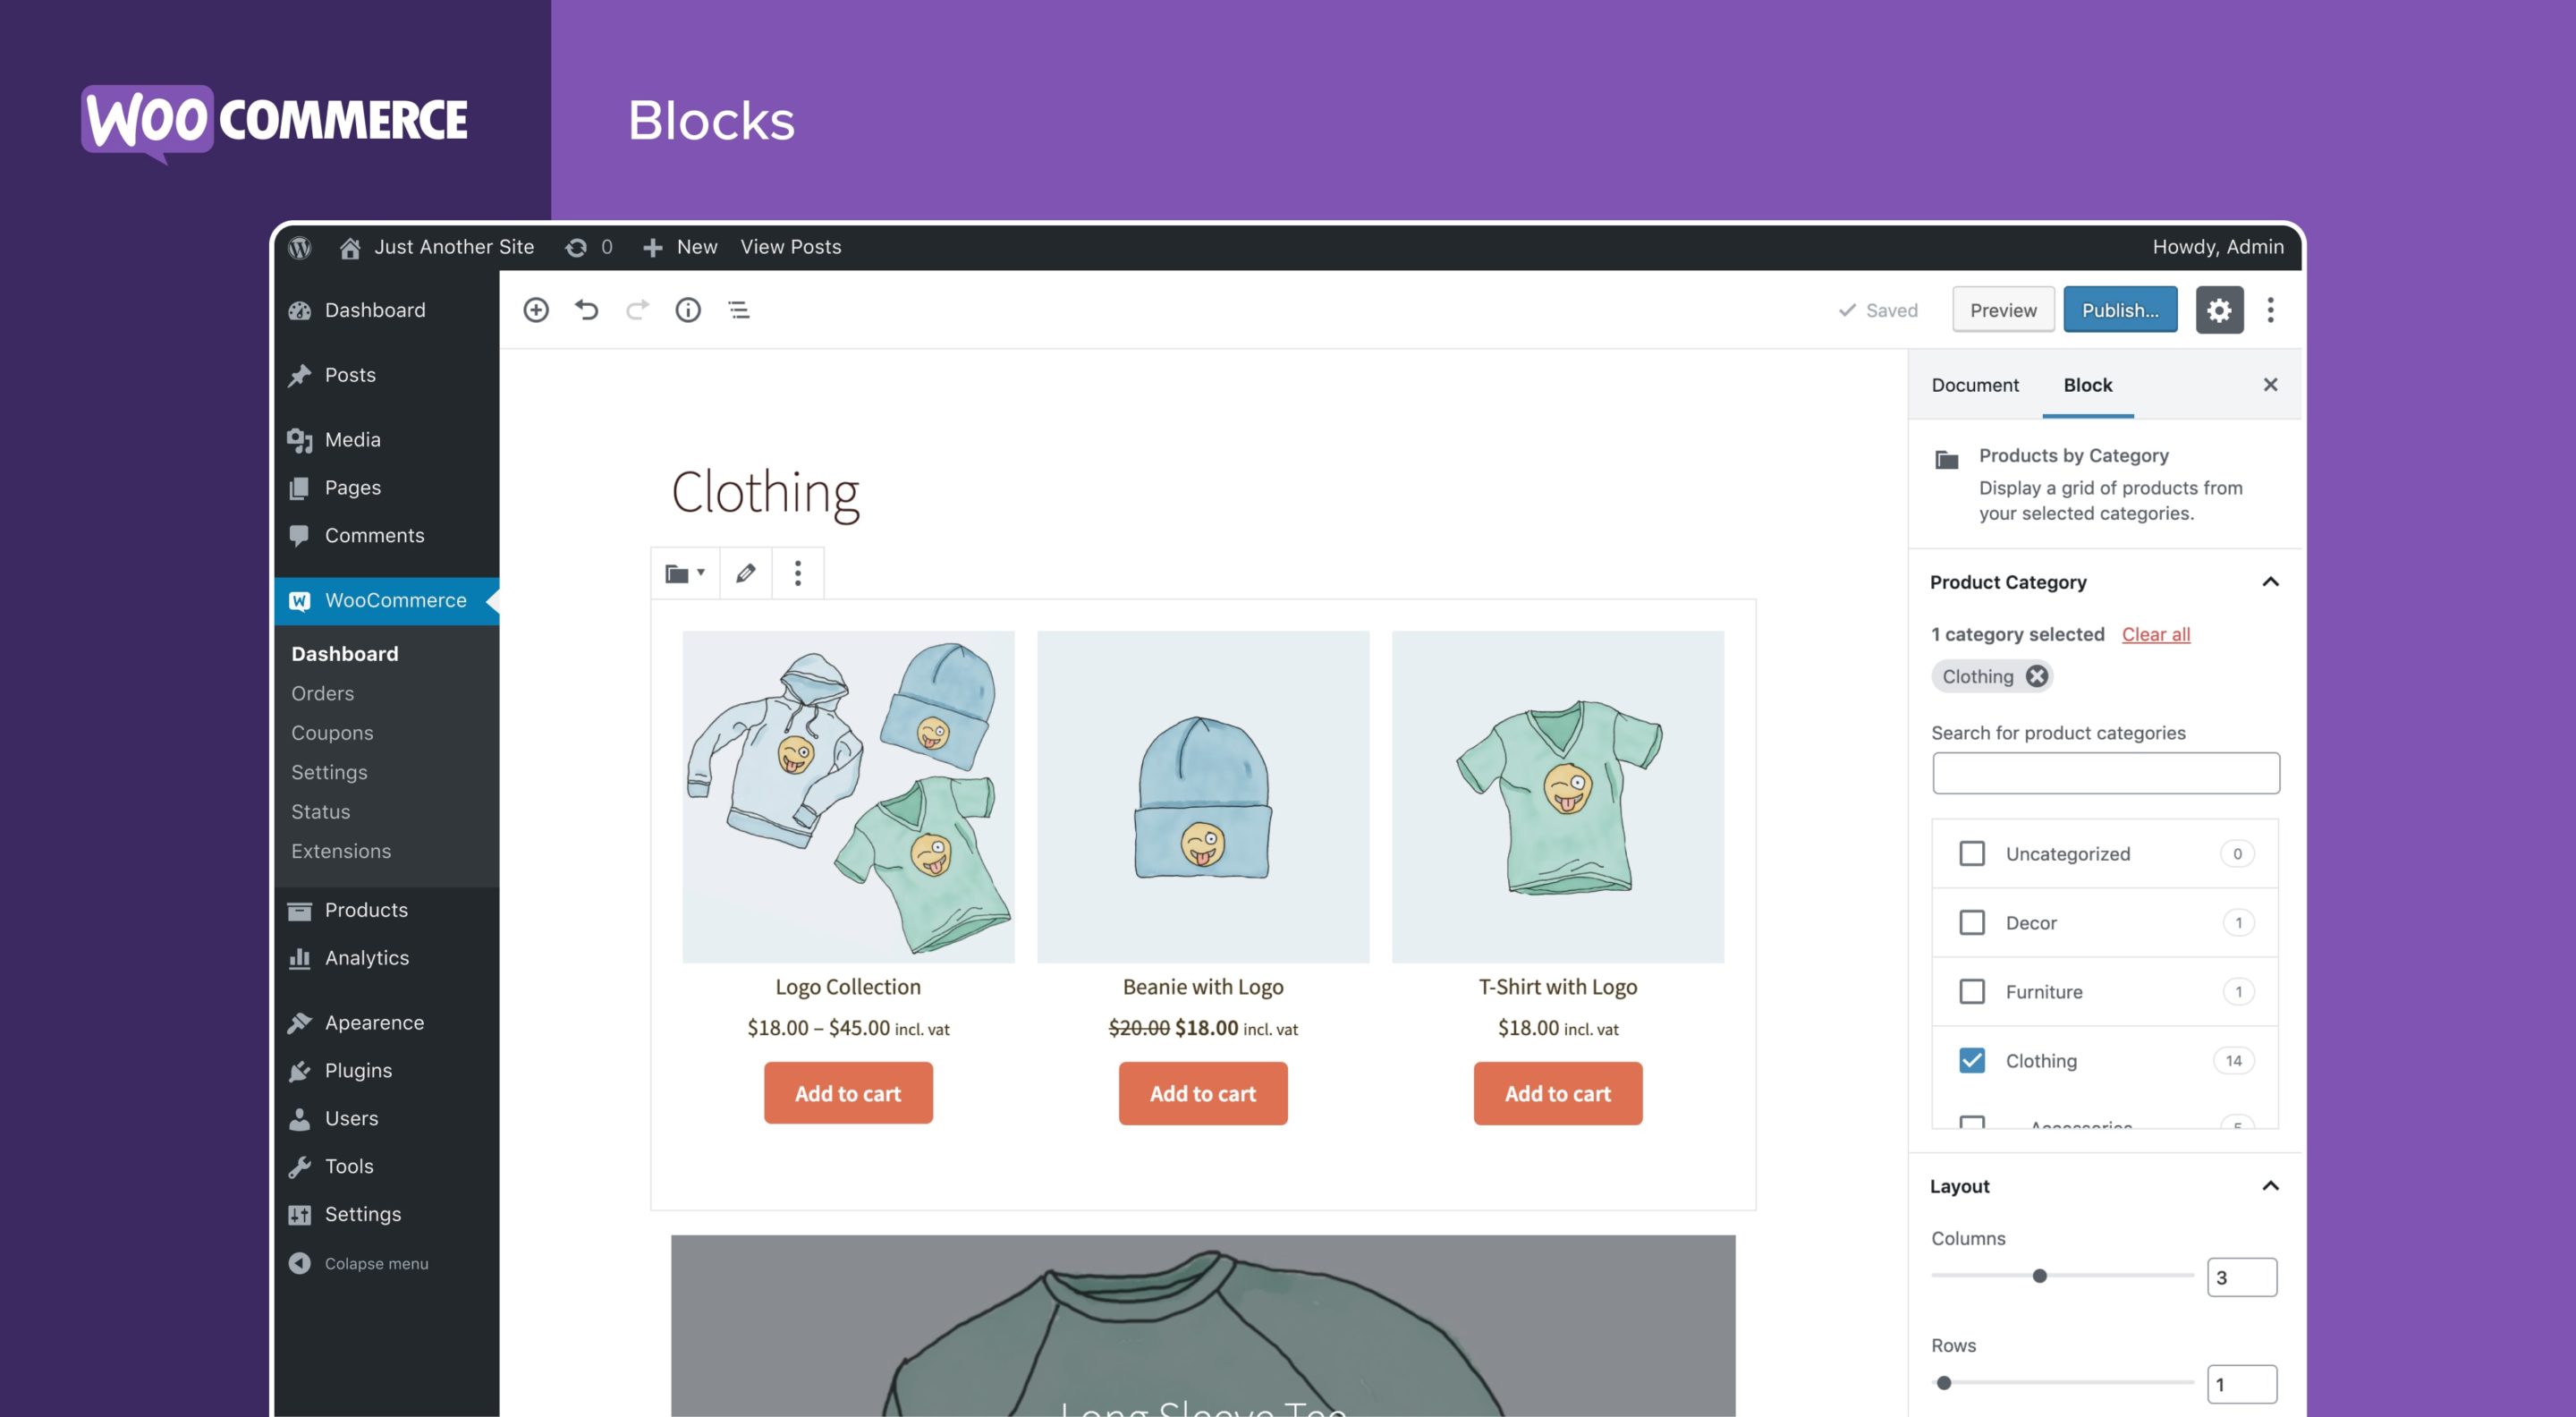Click the undo arrow icon
Viewport: 2576px width, 1417px height.
[586, 309]
